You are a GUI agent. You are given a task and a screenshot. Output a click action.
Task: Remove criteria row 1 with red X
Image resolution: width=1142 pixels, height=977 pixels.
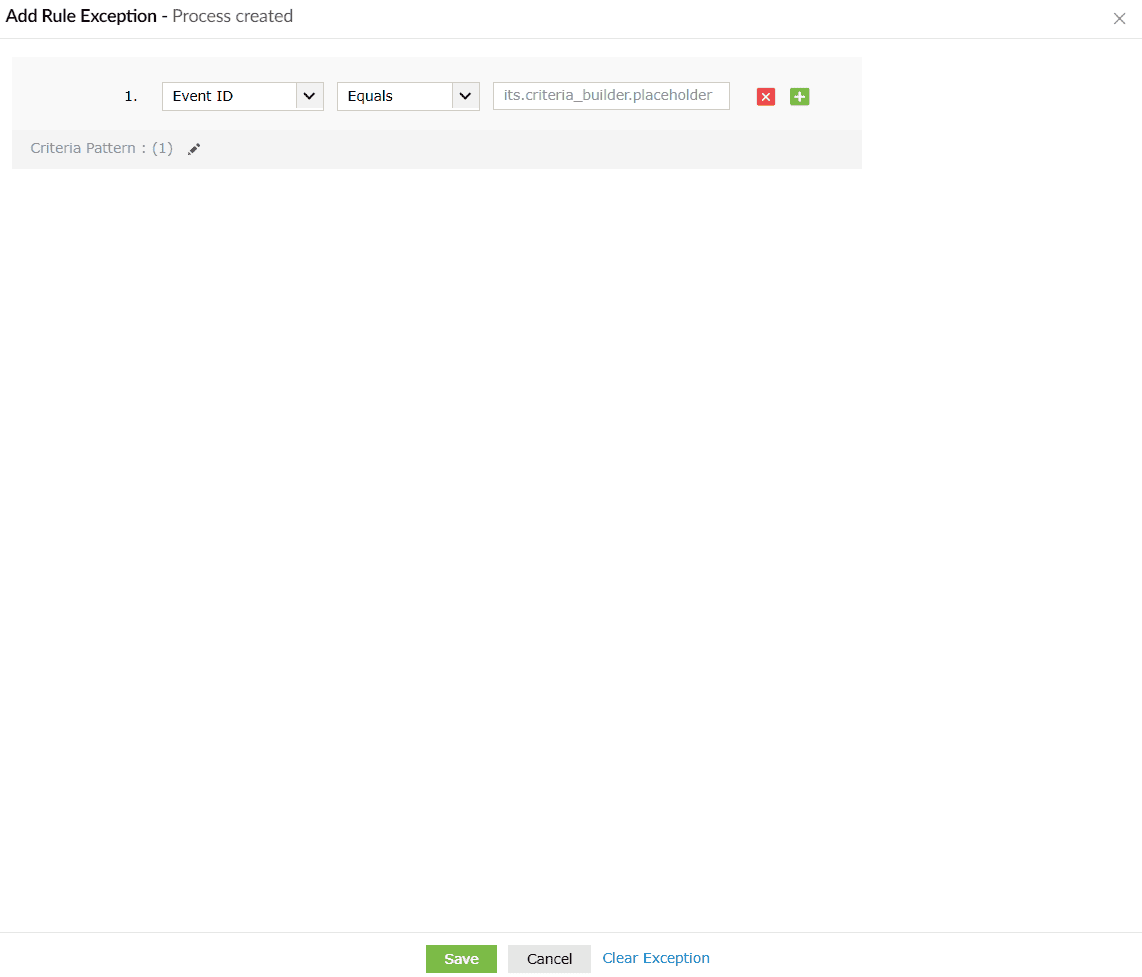tap(765, 97)
